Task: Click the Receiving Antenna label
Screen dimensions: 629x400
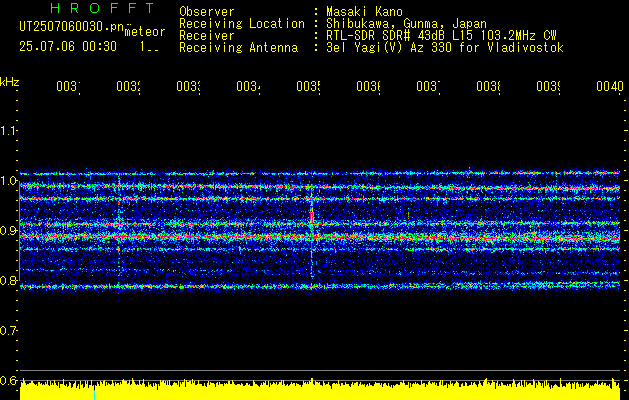Action: 239,48
